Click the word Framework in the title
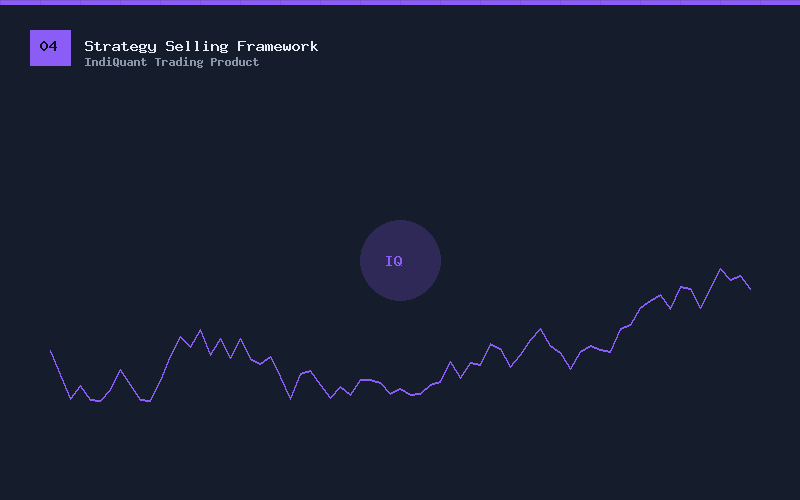800x500 pixels. coord(277,46)
